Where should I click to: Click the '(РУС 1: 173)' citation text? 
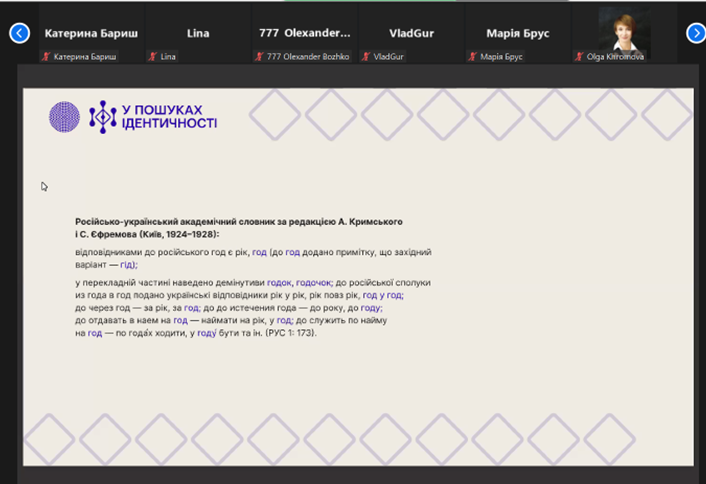point(290,333)
